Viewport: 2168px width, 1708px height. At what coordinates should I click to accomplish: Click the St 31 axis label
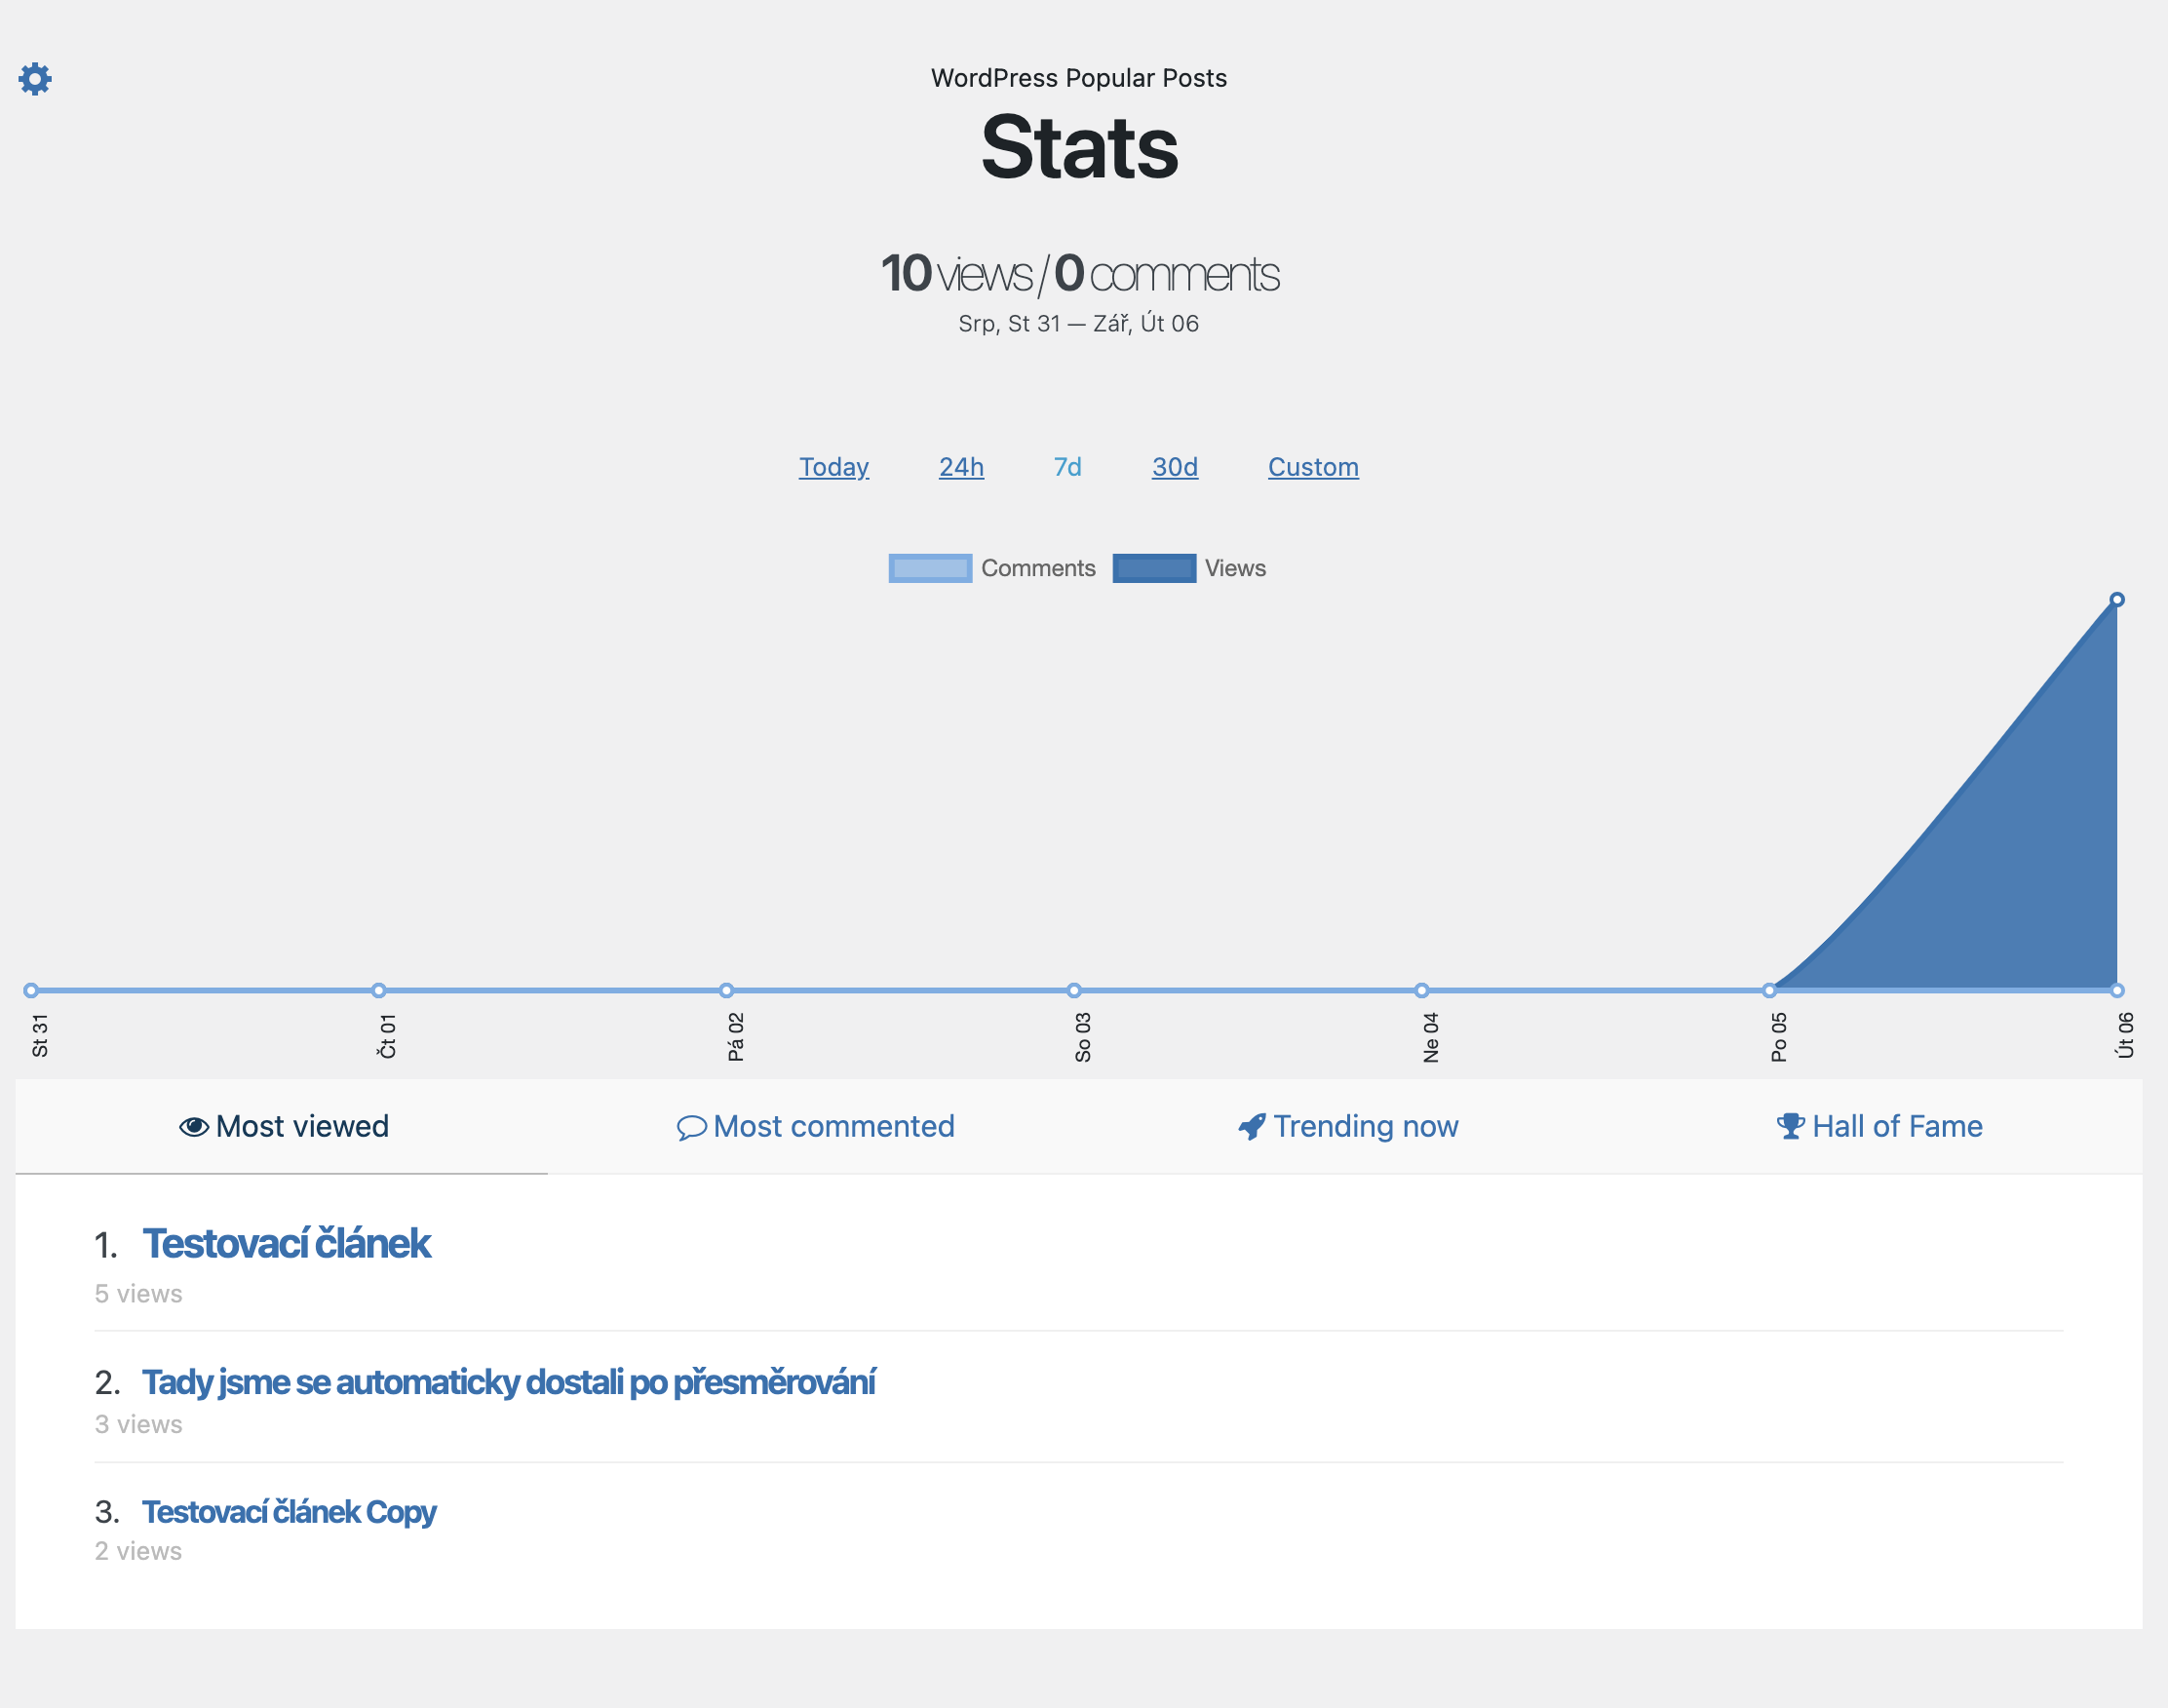coord(40,1036)
